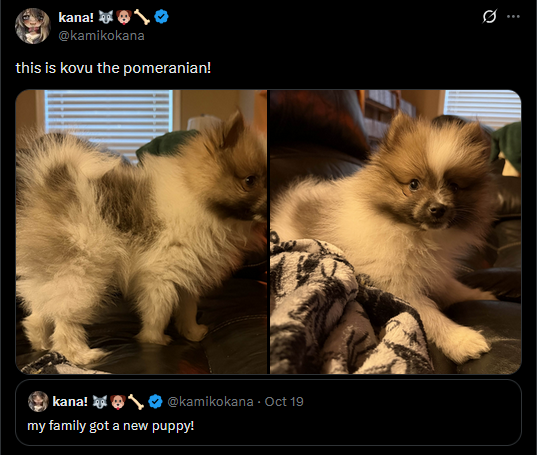Click the dog face emoji in header
The image size is (537, 455).
[x=124, y=17]
